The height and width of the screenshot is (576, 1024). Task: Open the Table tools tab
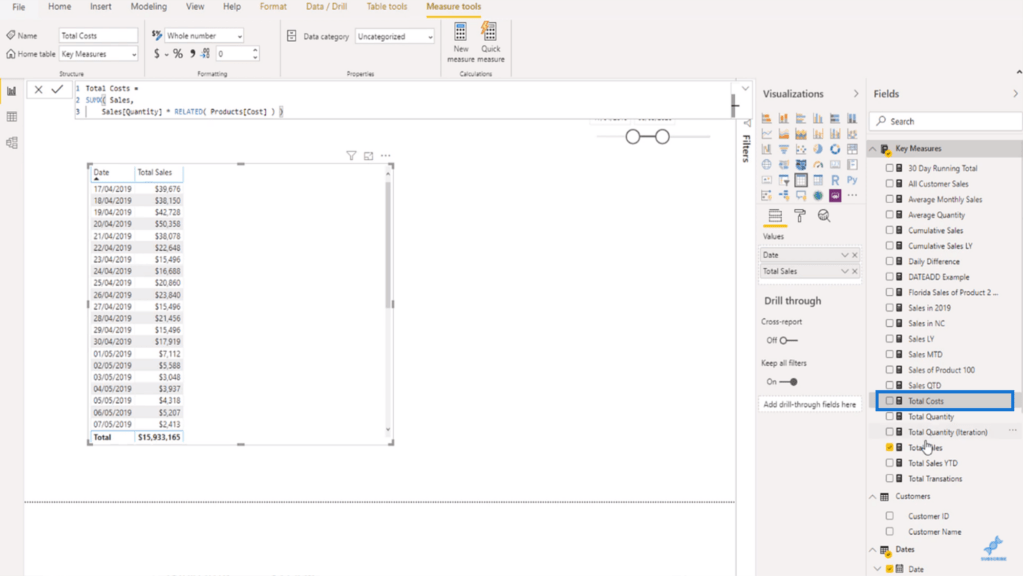click(x=387, y=7)
